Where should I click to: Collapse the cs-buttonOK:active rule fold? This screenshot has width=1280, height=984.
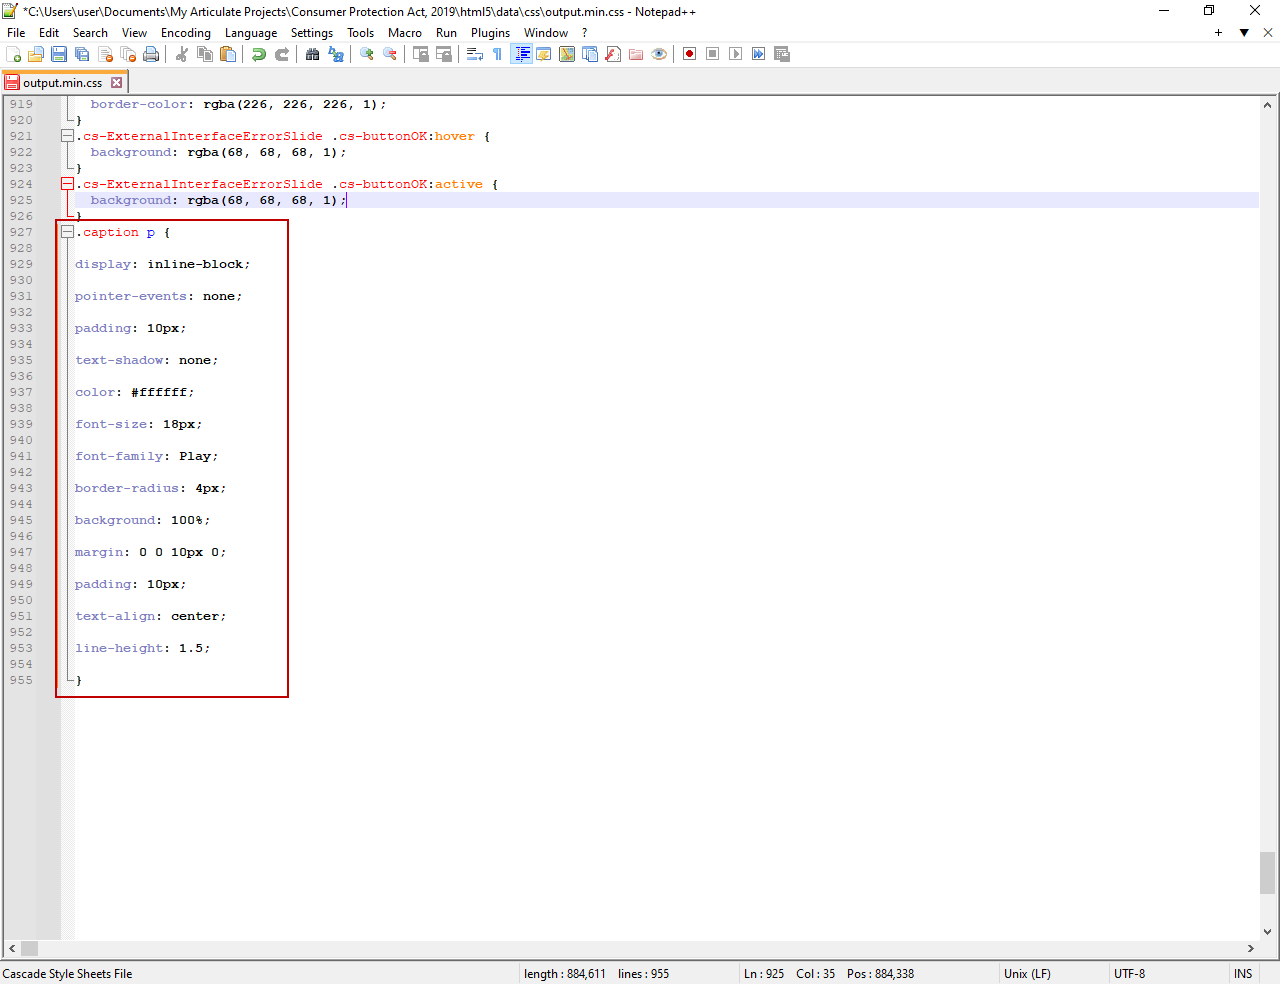[67, 184]
